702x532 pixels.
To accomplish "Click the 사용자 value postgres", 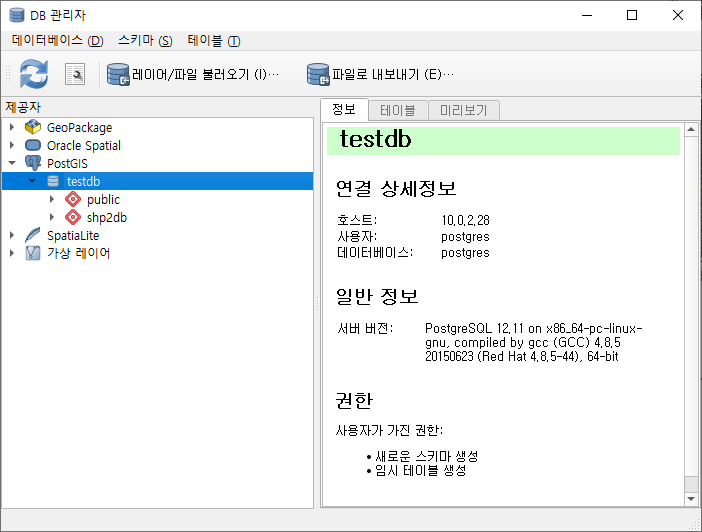I will coord(465,236).
